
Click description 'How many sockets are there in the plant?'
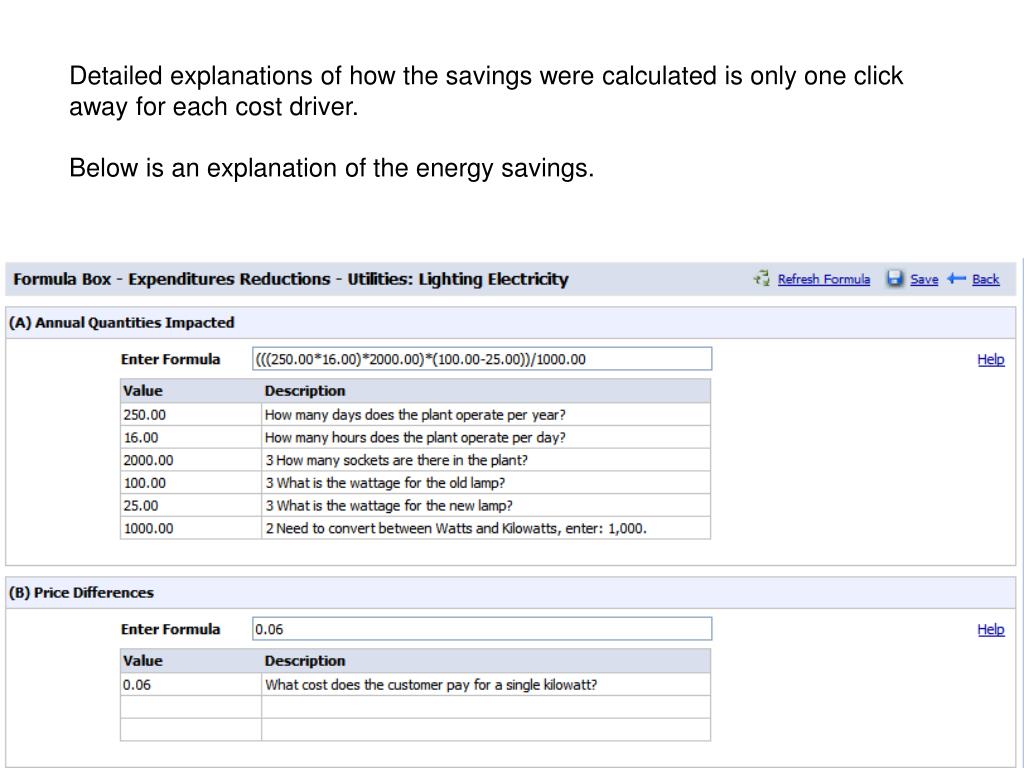[402, 460]
